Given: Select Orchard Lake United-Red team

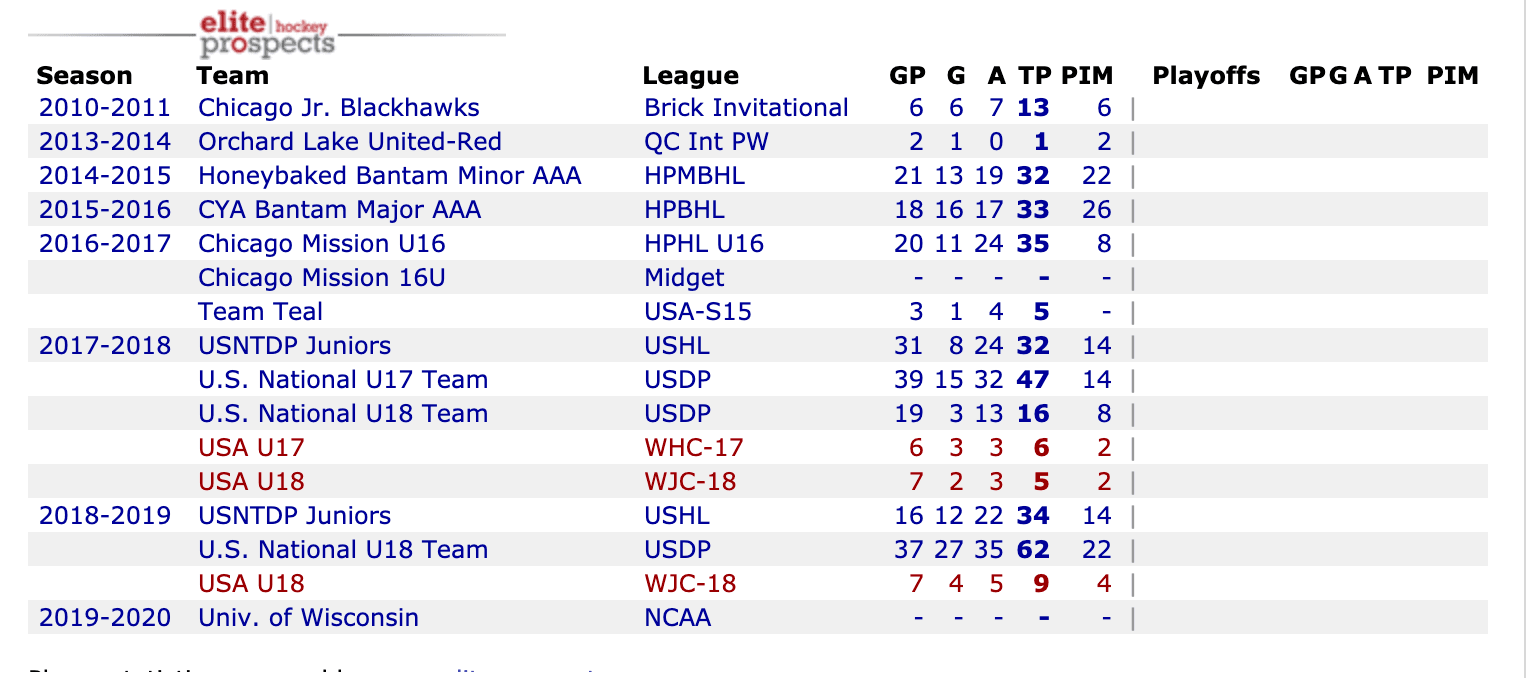Looking at the screenshot, I should click(350, 142).
